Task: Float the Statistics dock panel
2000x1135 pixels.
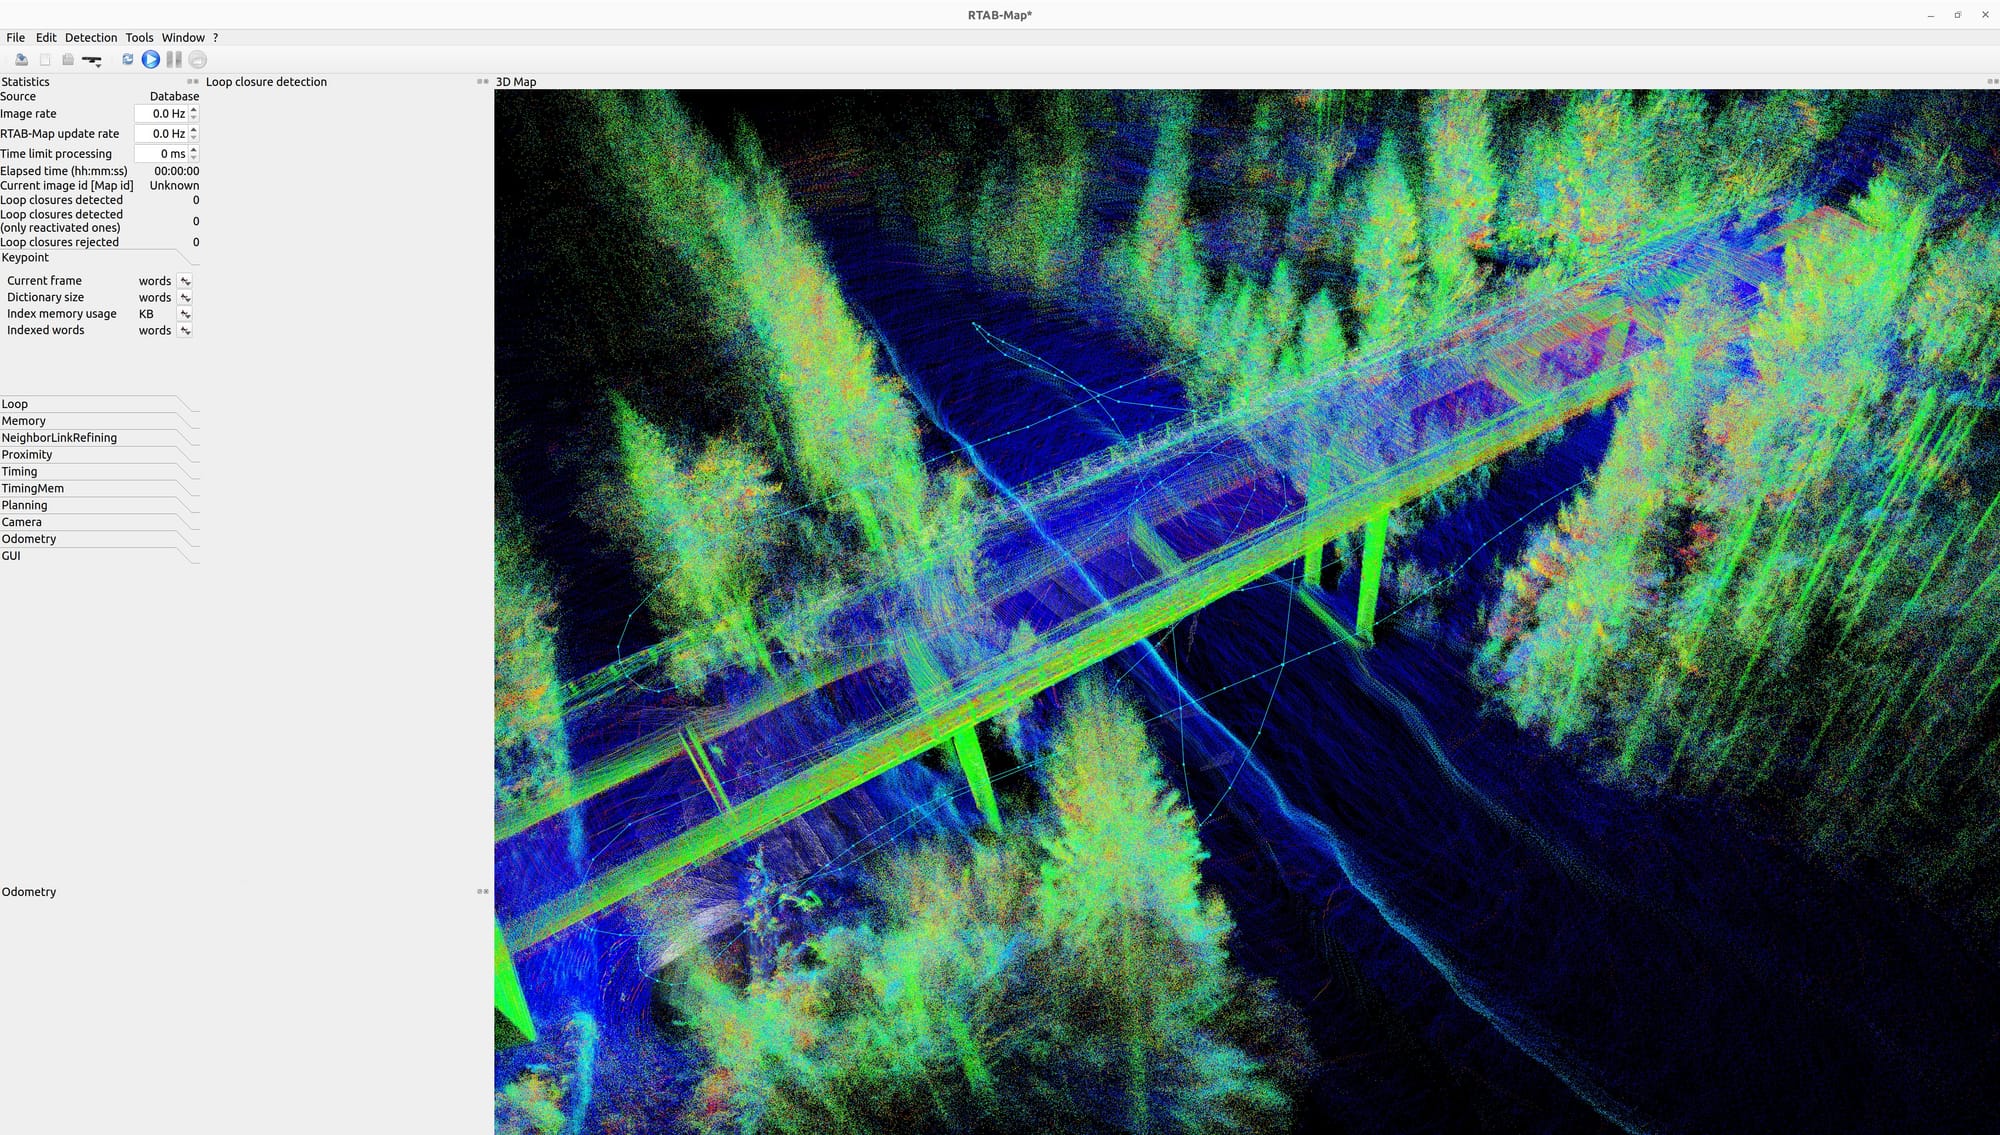Action: 190,82
